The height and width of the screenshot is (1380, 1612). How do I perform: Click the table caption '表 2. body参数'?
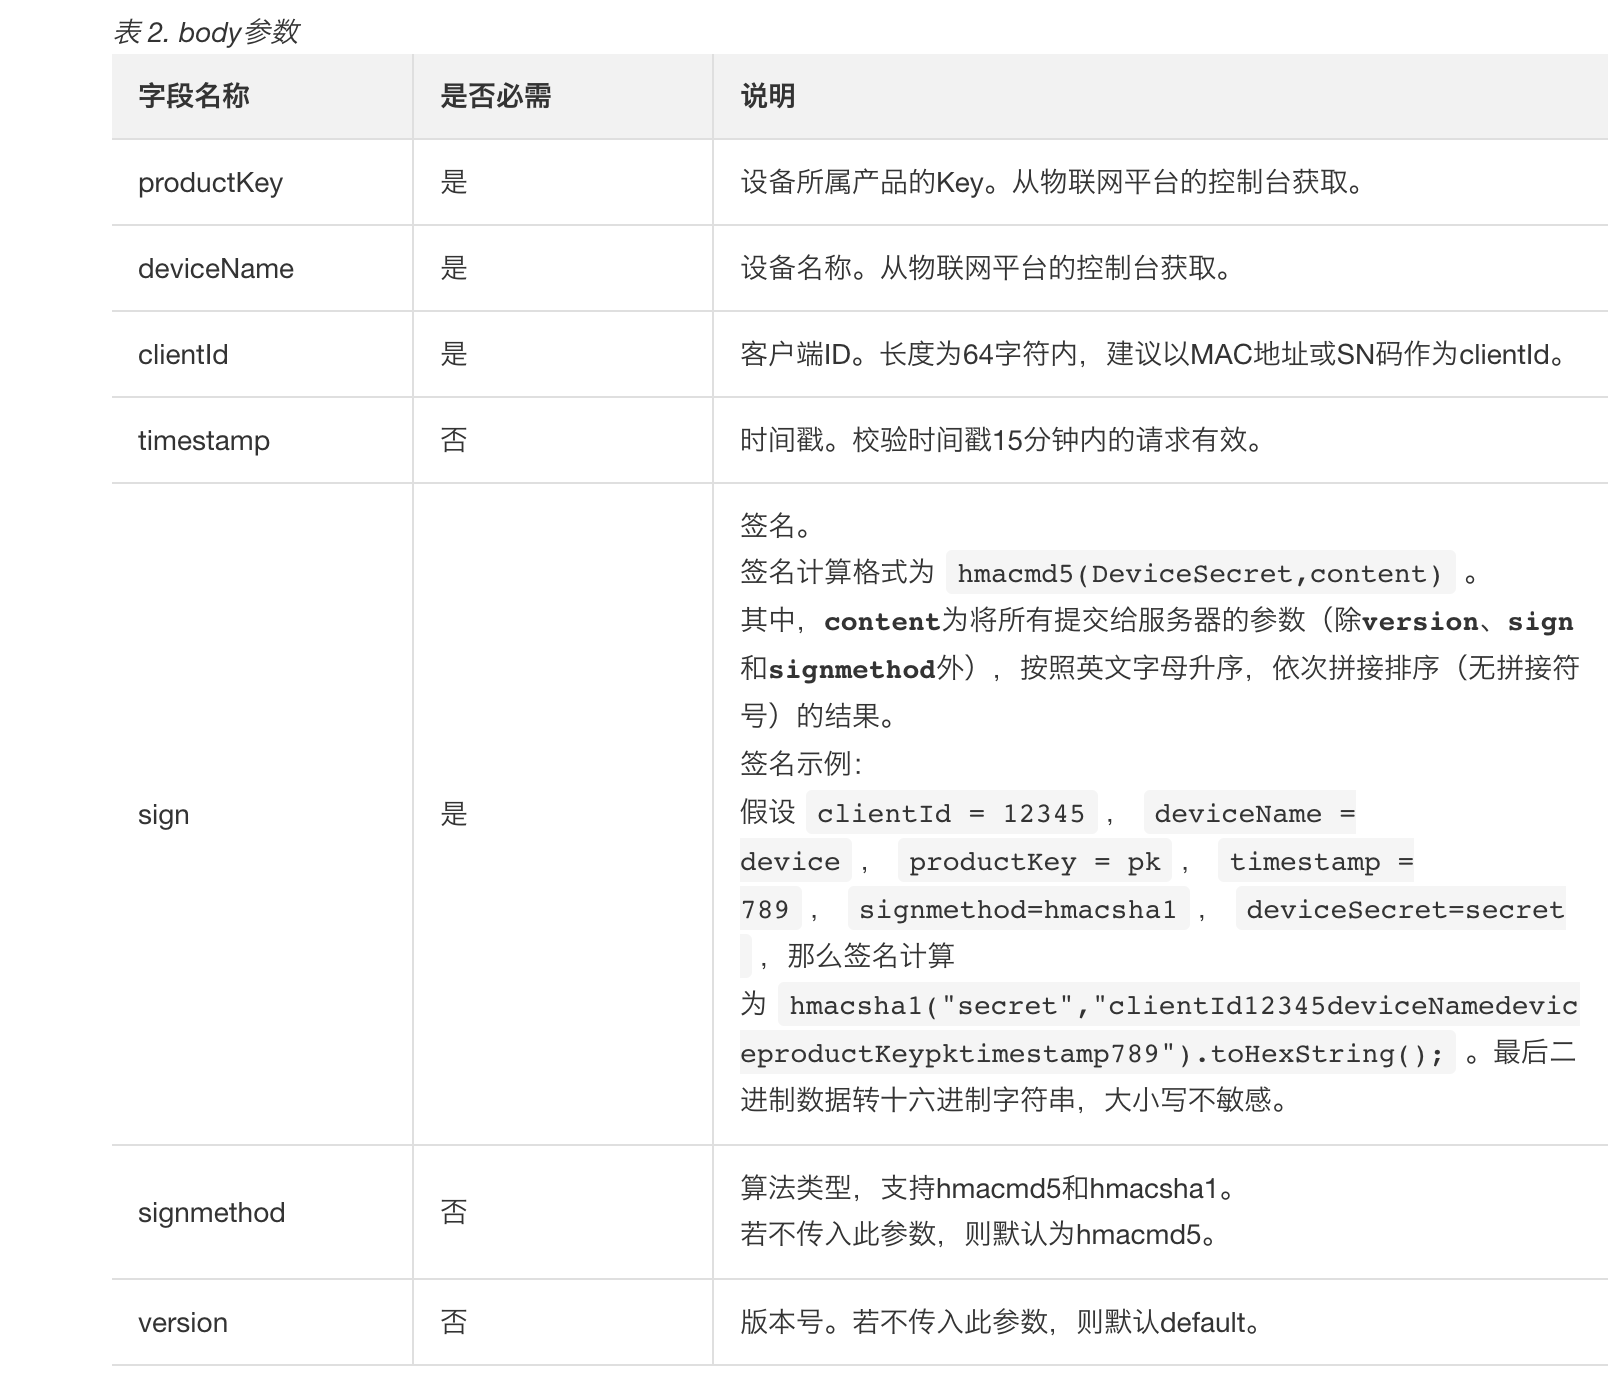tap(206, 32)
